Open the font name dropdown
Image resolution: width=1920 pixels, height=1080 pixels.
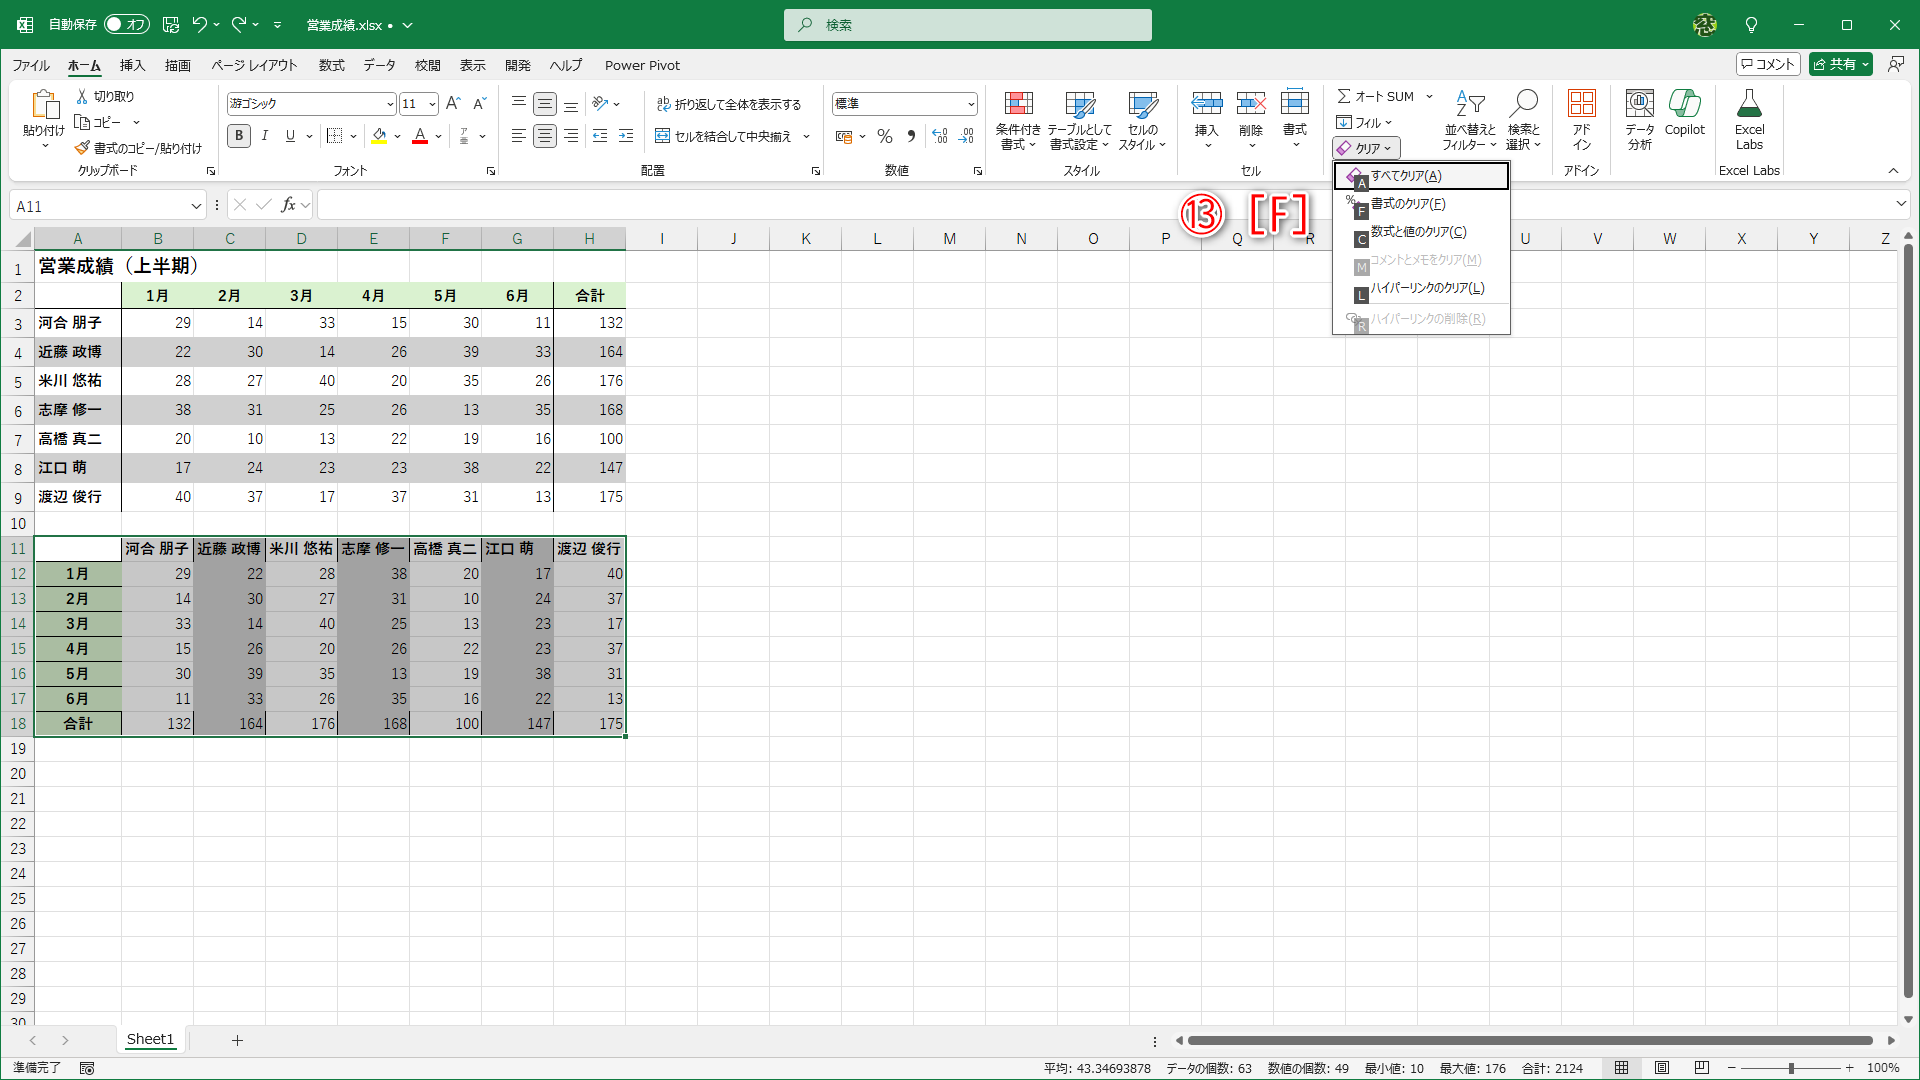tap(390, 104)
